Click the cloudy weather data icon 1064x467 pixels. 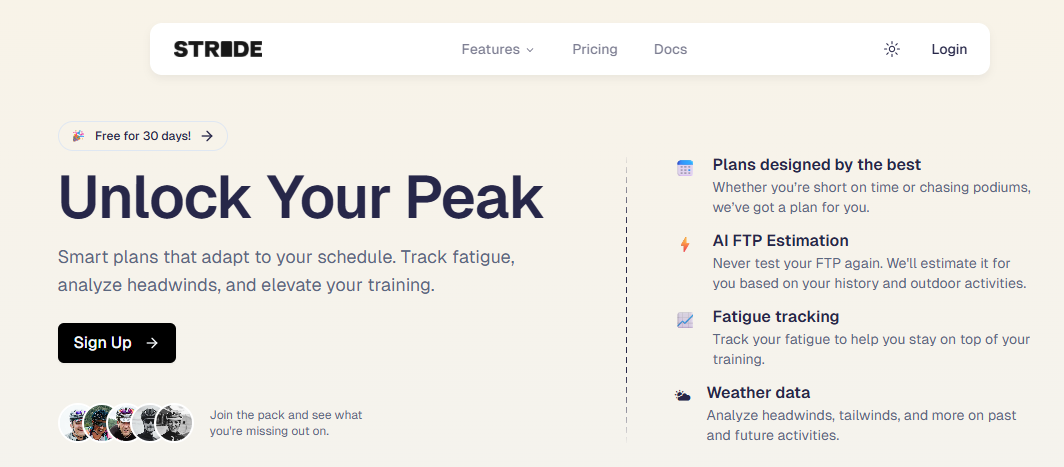click(x=682, y=396)
